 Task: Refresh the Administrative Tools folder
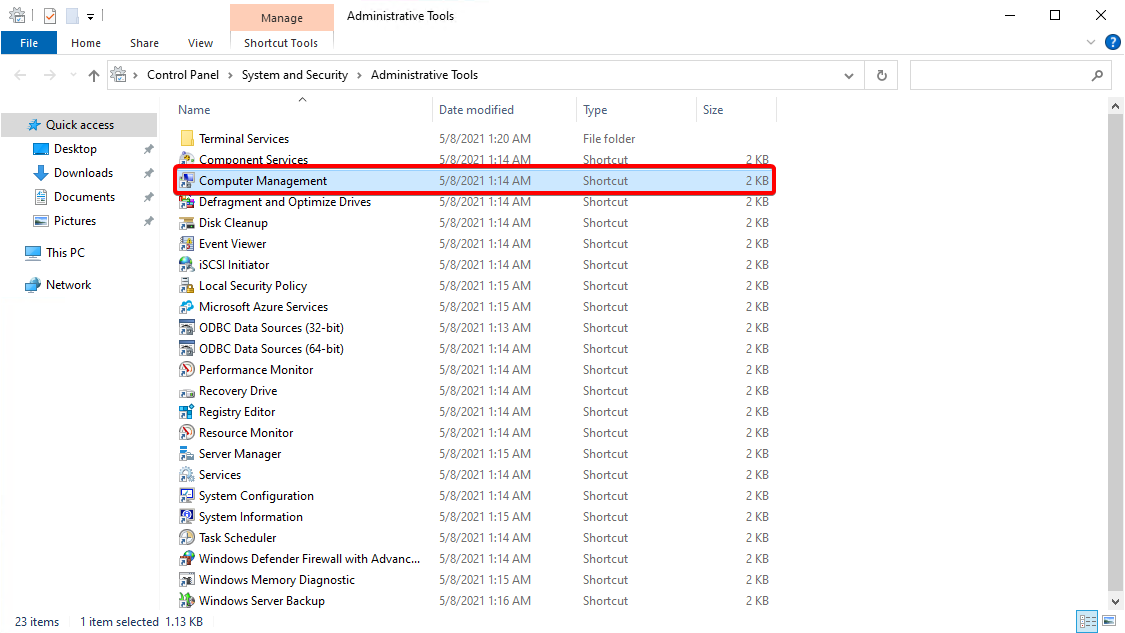click(881, 75)
